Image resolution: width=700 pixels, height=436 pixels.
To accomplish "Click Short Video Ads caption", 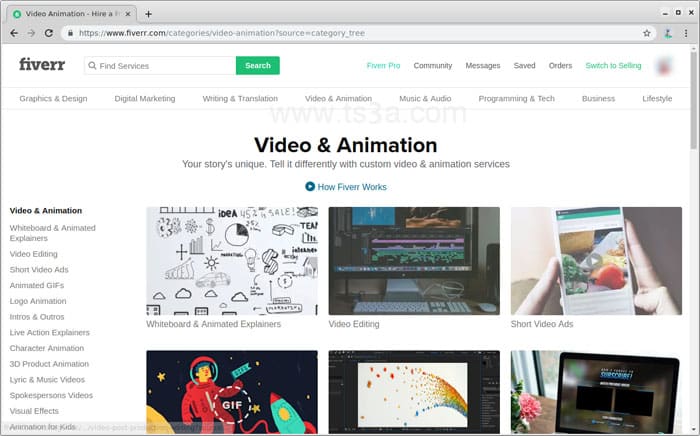I will click(542, 324).
